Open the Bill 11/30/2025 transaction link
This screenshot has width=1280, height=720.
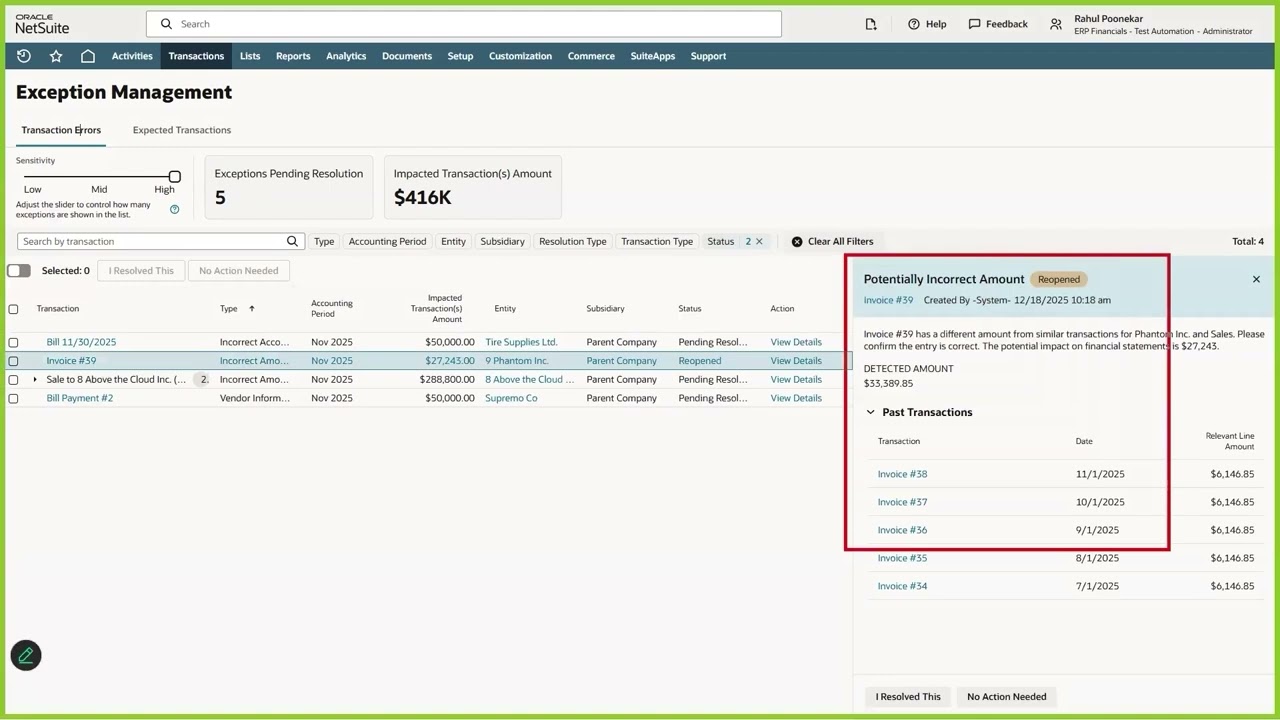click(81, 342)
